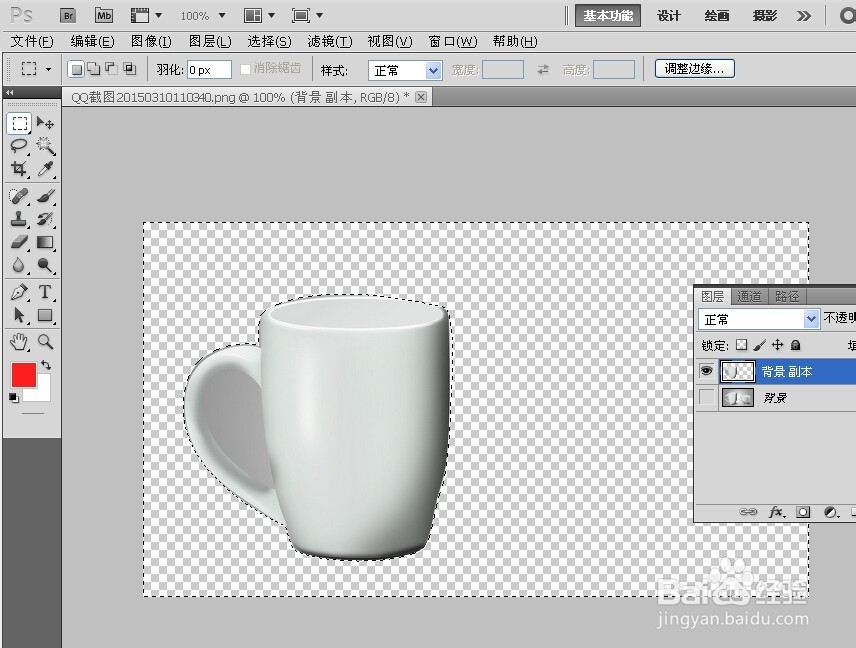Screen dimensions: 856x648
Task: Switch to 摄影 workspace
Action: tap(764, 16)
